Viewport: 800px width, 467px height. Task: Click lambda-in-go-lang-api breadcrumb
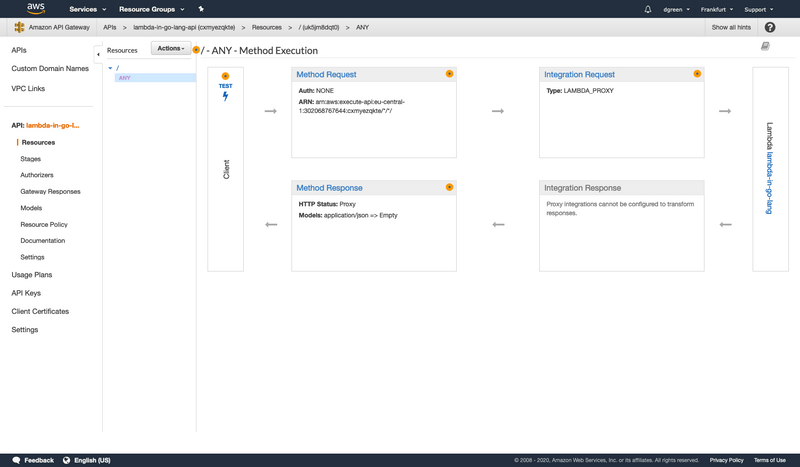pyautogui.click(x=184, y=28)
